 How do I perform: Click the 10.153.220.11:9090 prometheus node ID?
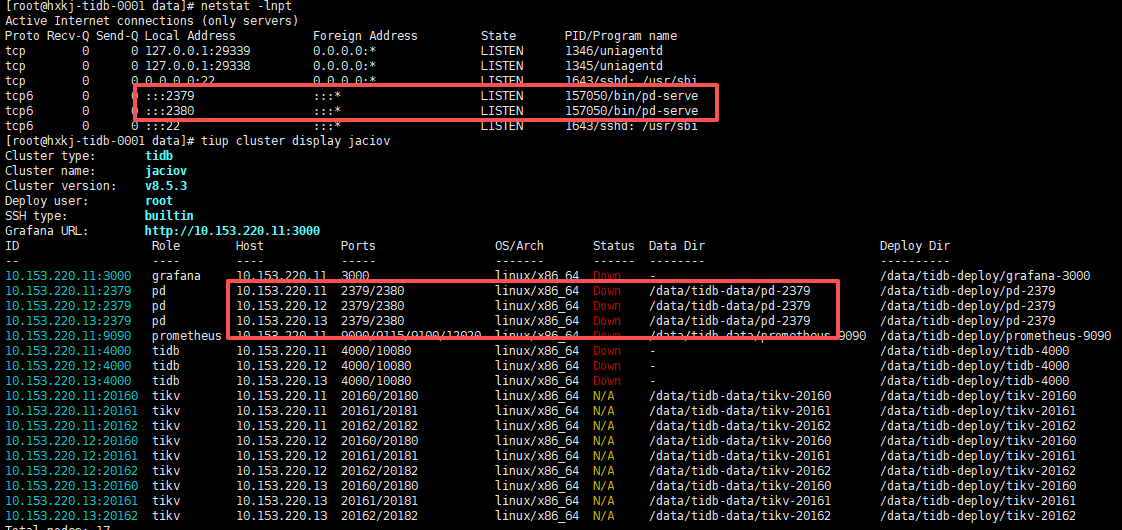pos(67,336)
